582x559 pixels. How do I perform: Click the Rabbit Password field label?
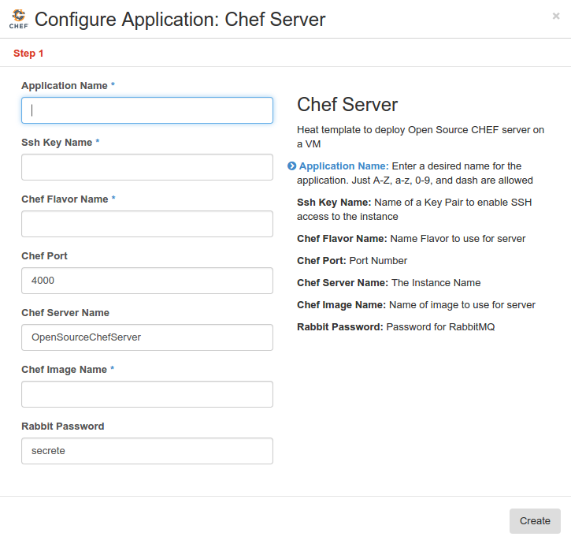(x=63, y=426)
